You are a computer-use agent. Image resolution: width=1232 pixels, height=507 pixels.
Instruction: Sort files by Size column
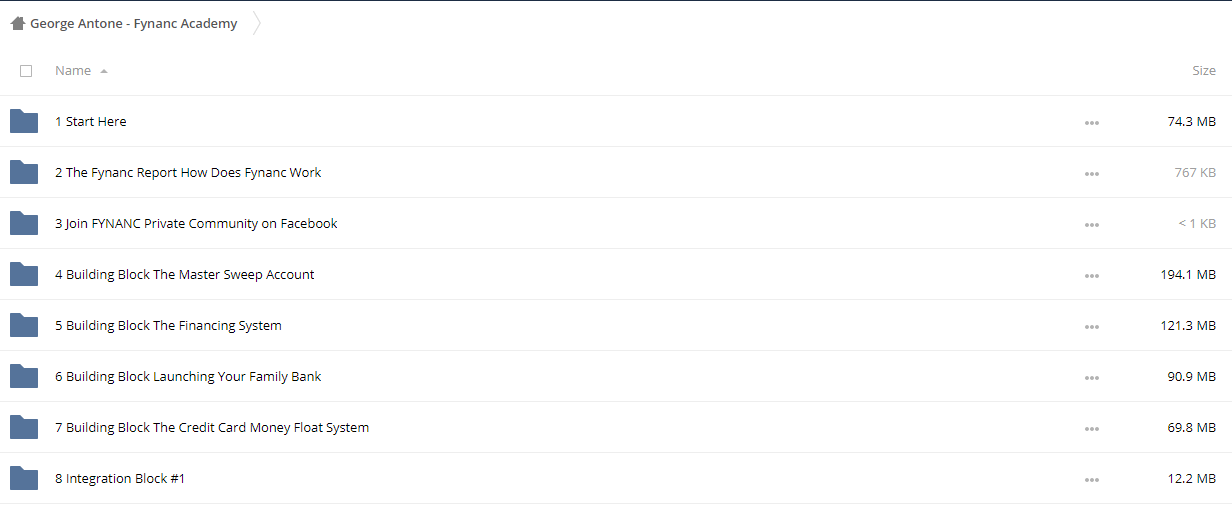(x=1204, y=71)
